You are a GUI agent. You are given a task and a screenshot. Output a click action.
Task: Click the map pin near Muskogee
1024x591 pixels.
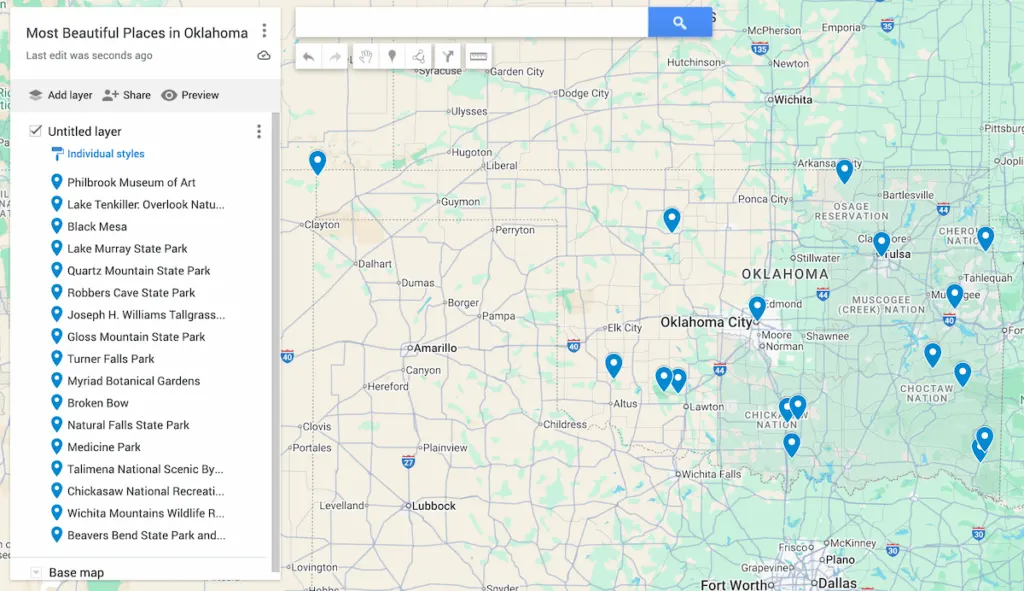(955, 295)
